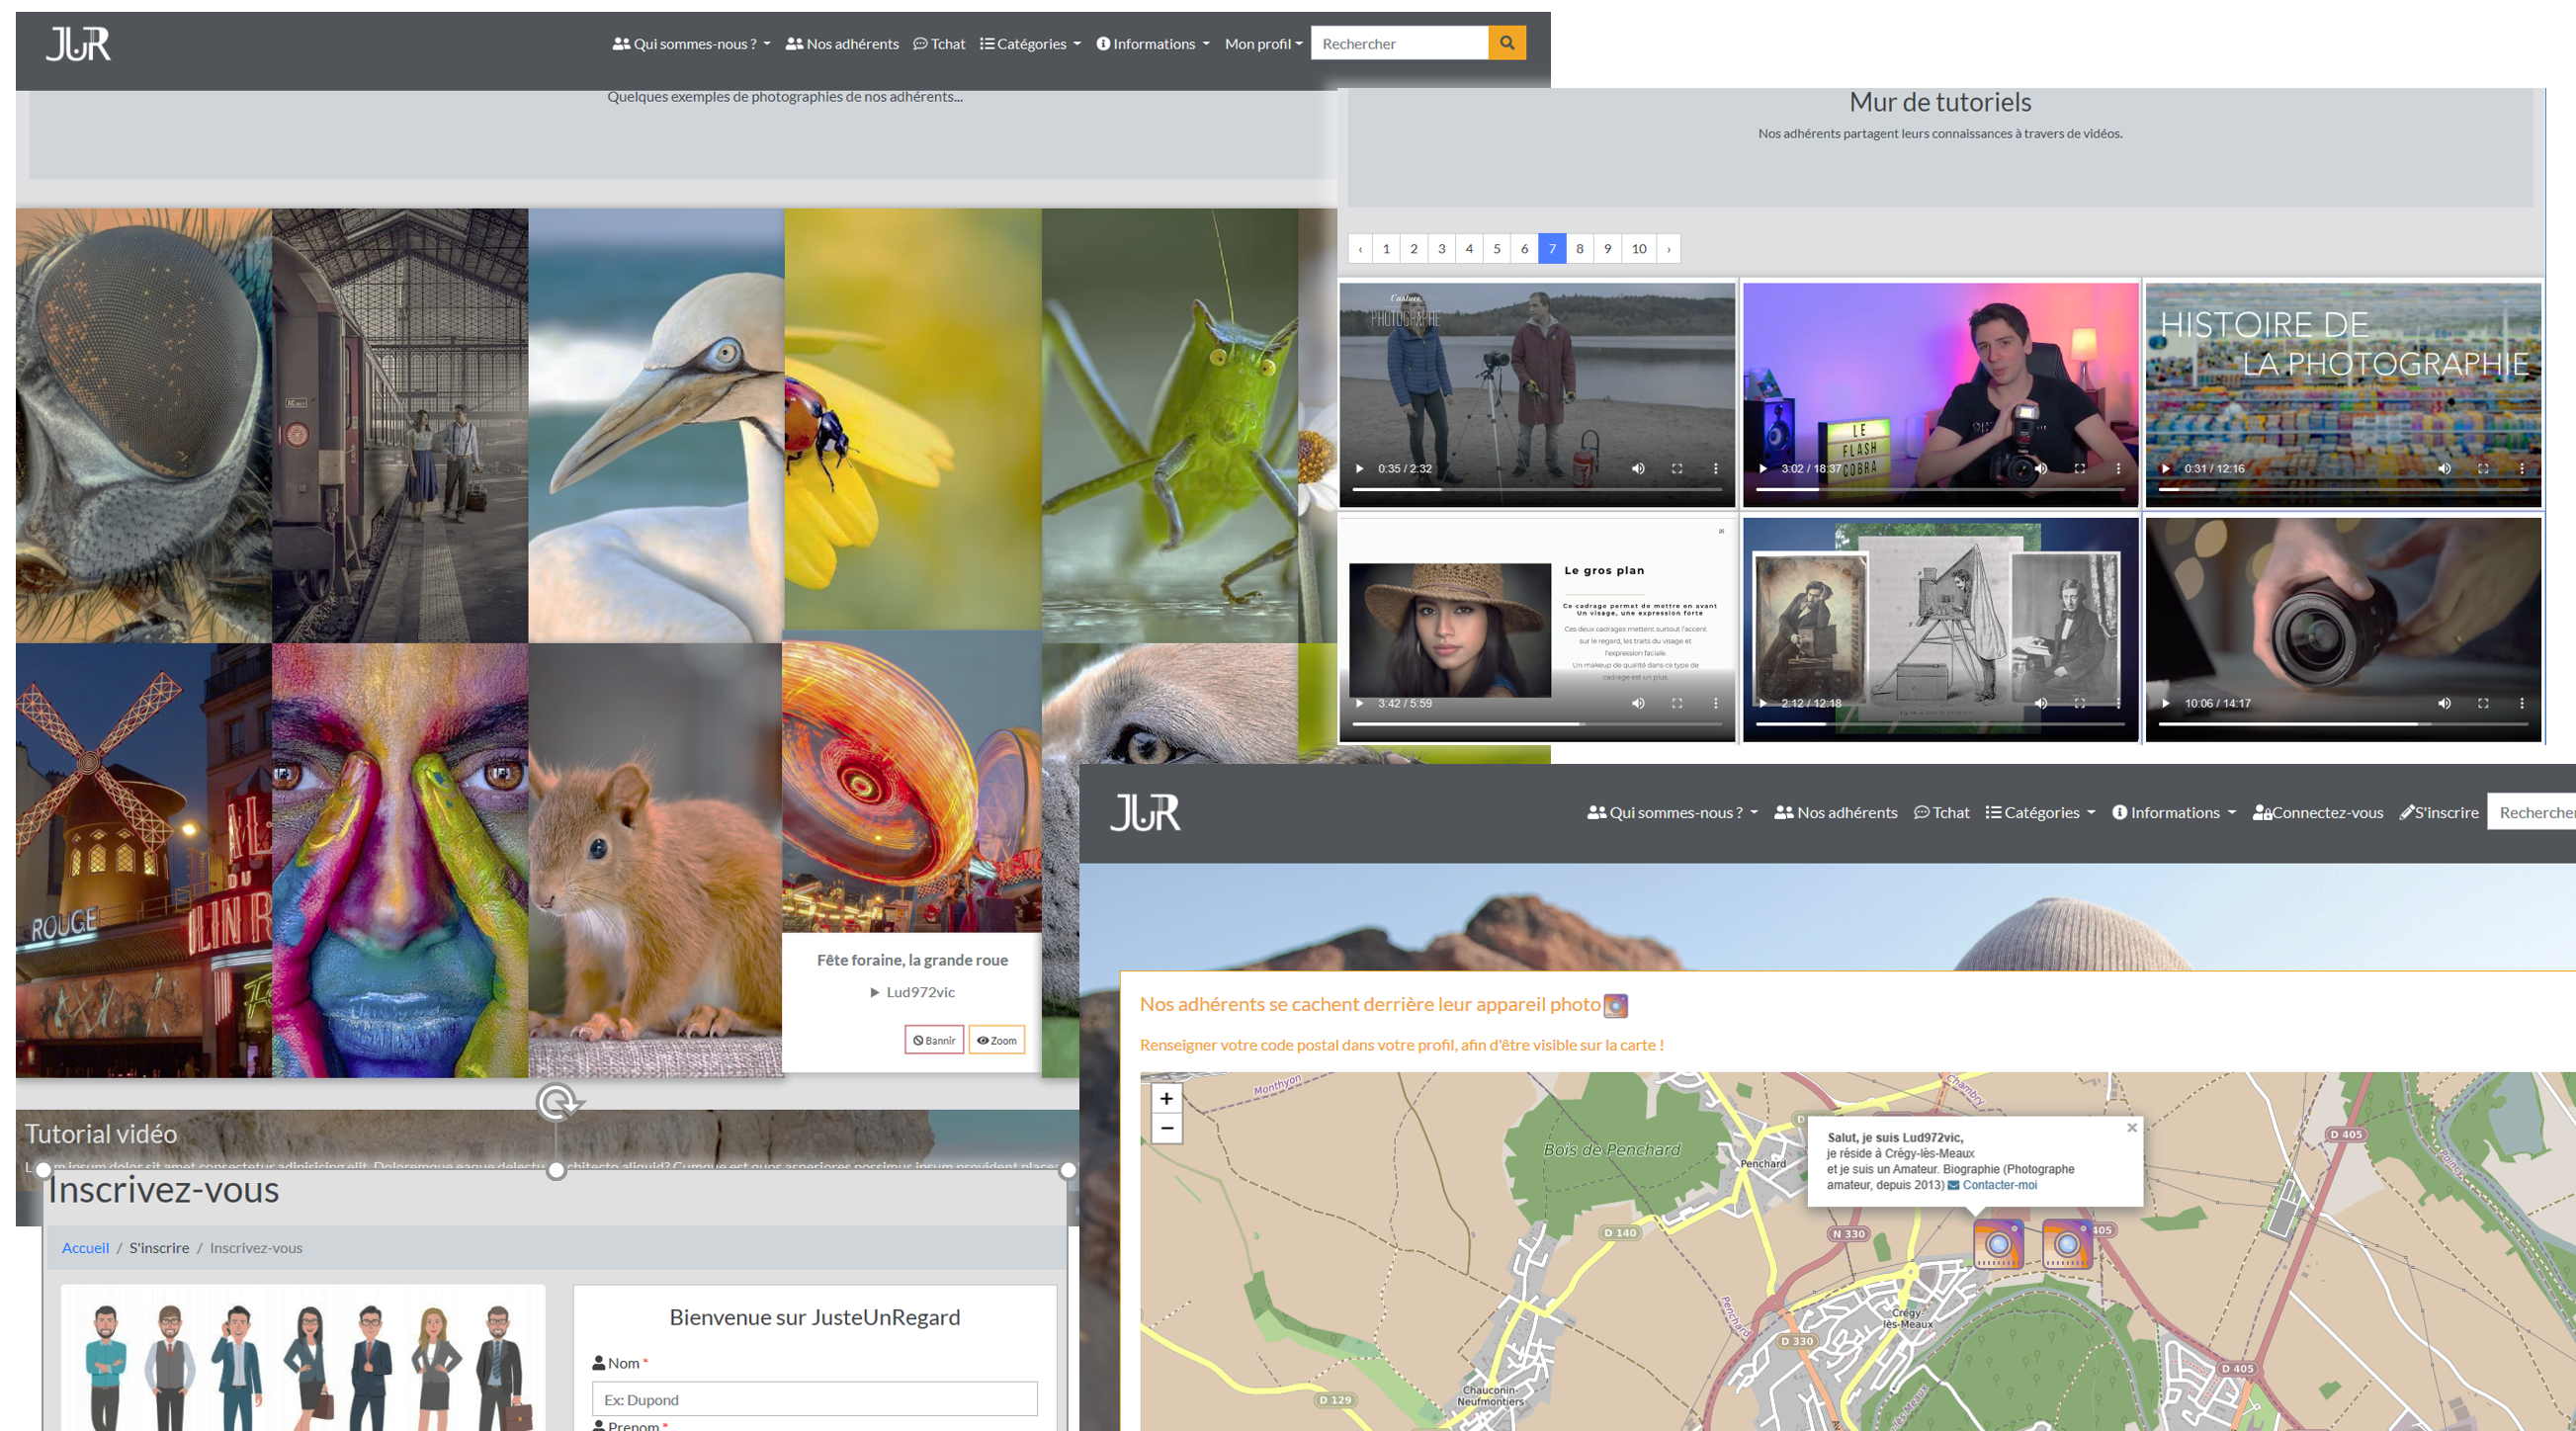Click the orange search magnifier button
The height and width of the screenshot is (1431, 2576).
click(x=1506, y=43)
